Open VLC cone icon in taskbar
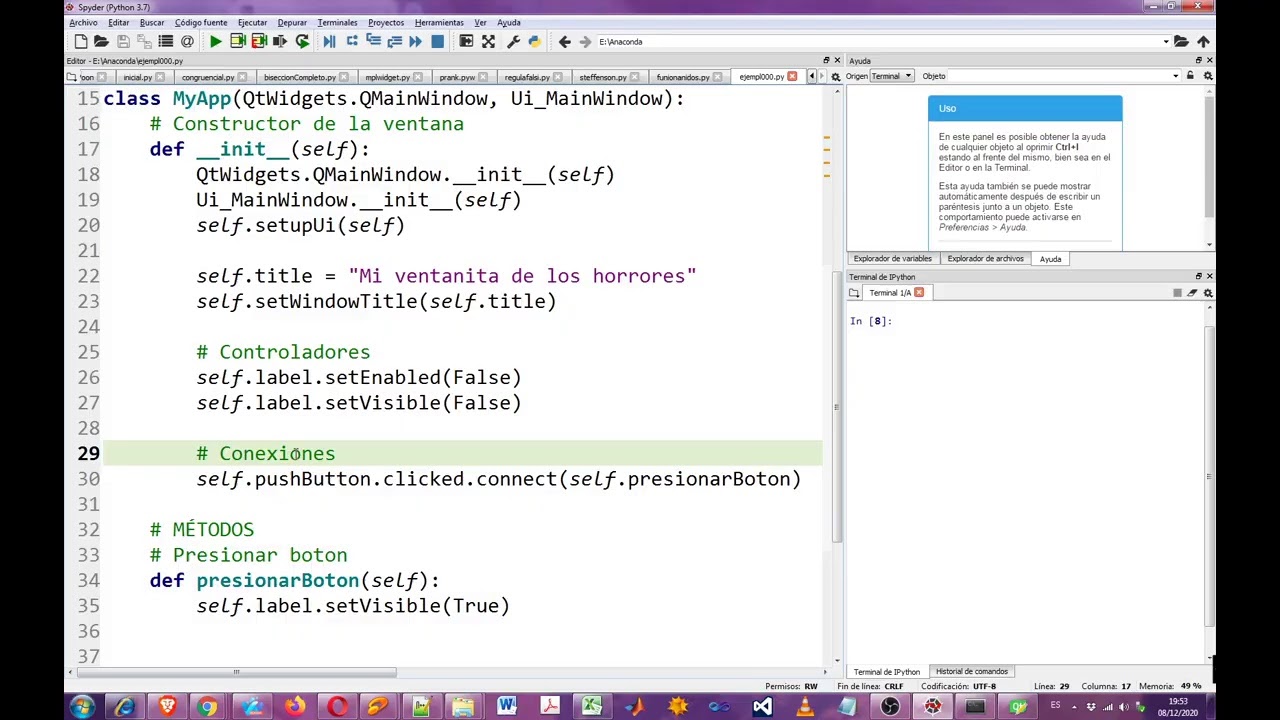 pyautogui.click(x=805, y=707)
